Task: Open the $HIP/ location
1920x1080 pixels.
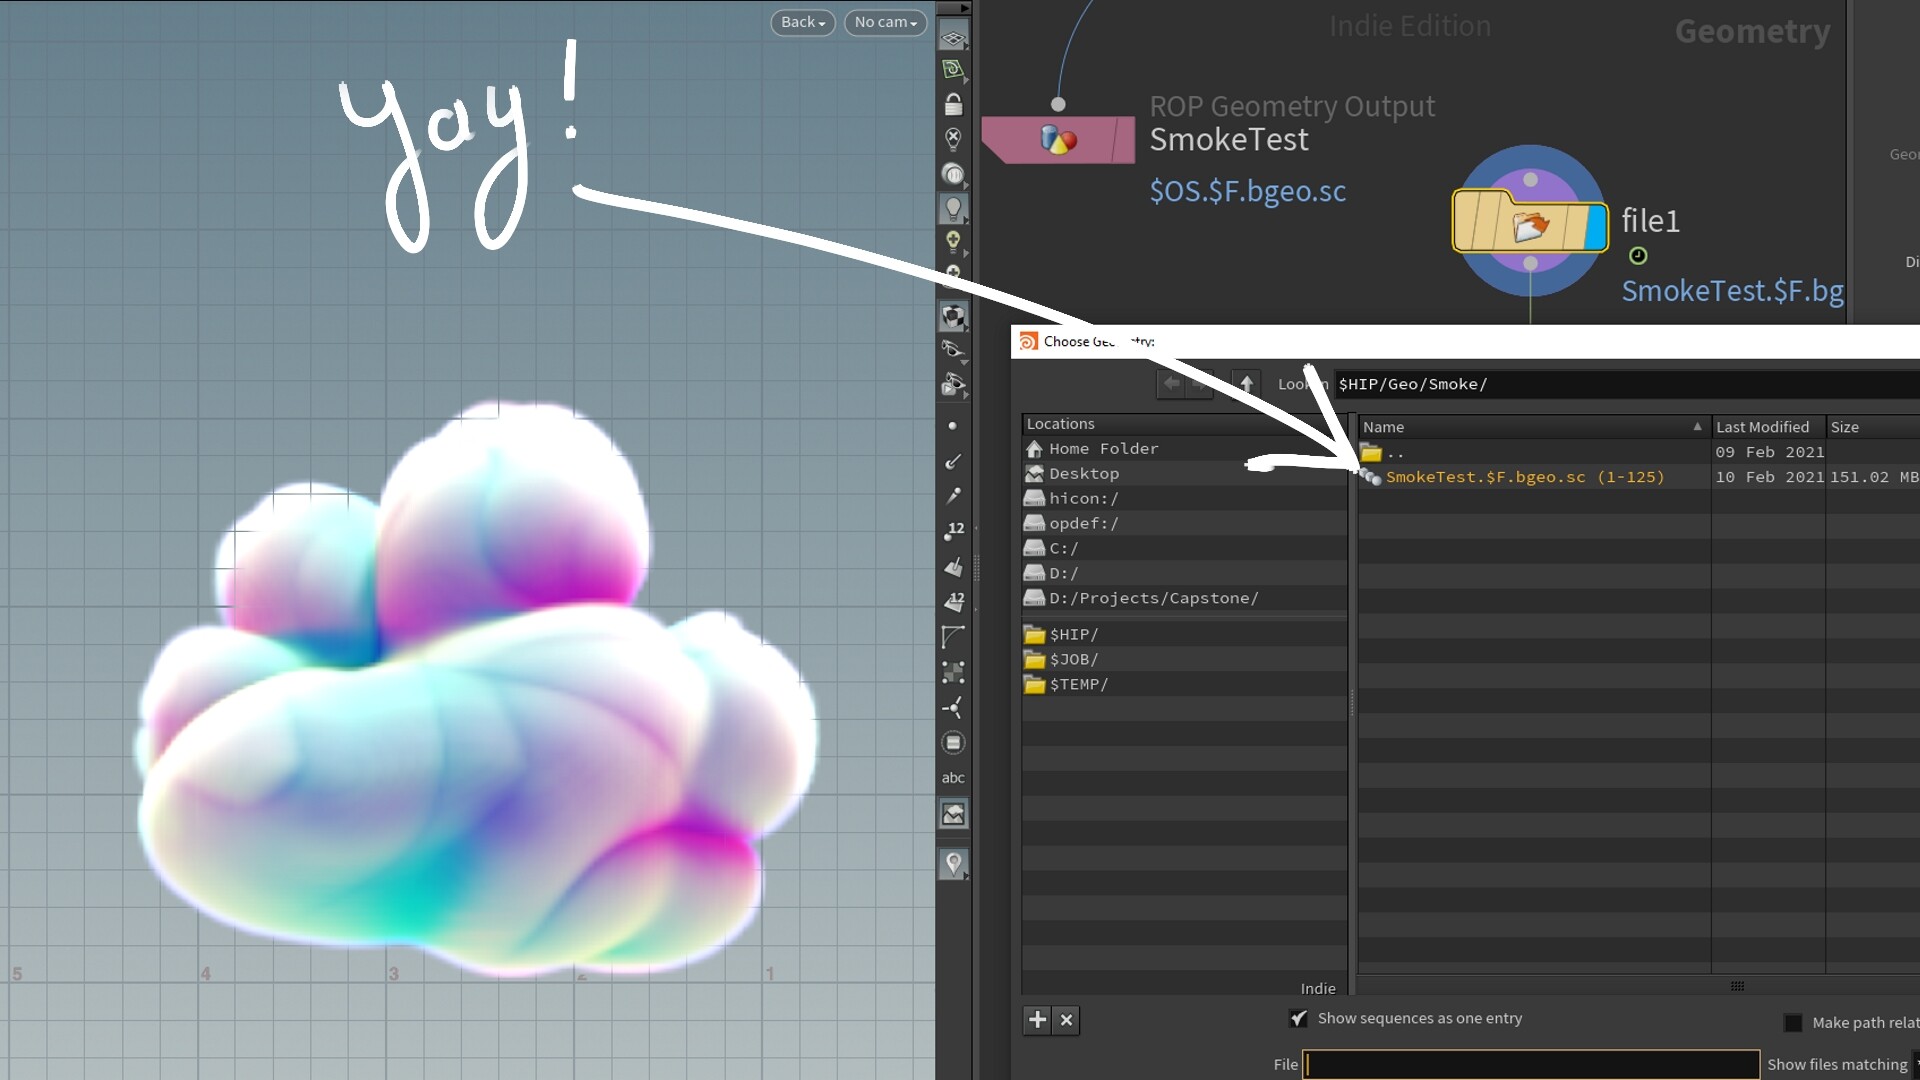Action: (1074, 635)
